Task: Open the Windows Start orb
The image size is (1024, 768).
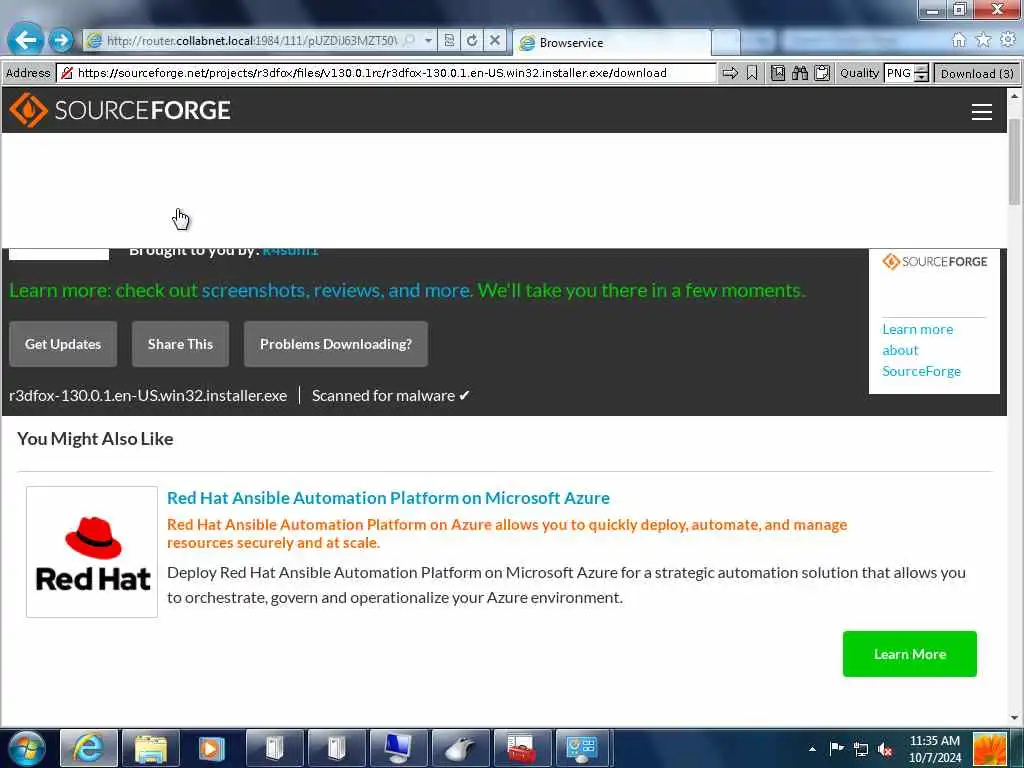Action: tap(27, 748)
